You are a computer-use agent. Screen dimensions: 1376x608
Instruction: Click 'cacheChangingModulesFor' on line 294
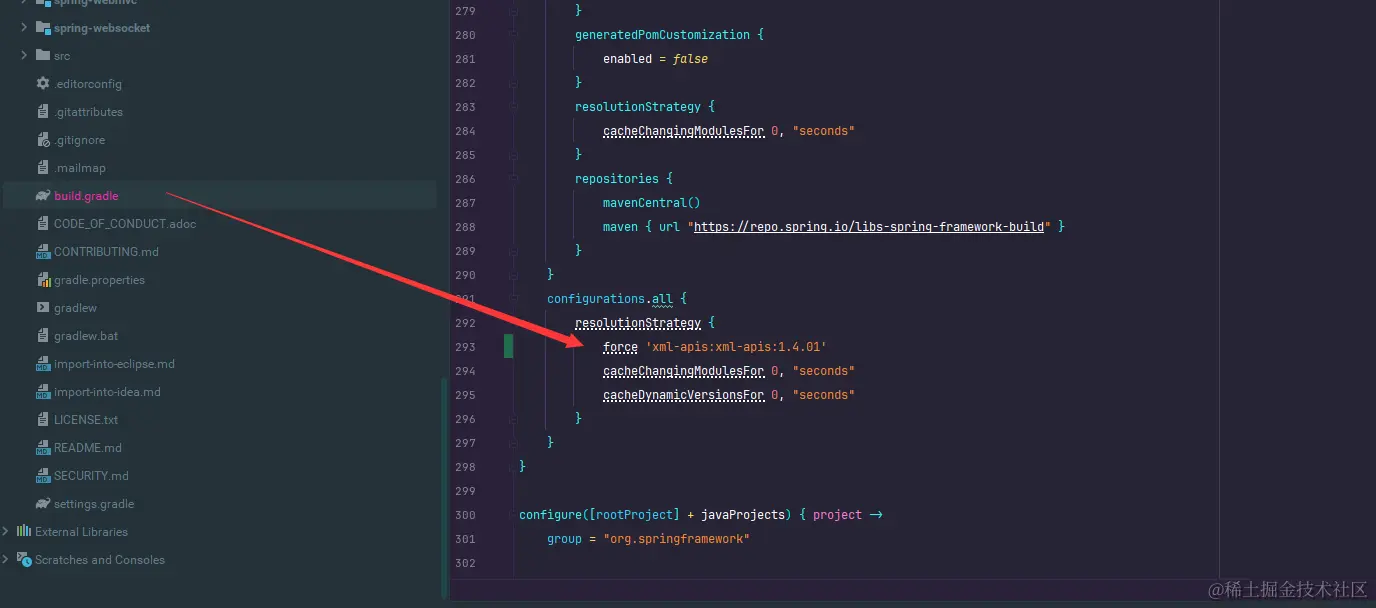coord(683,371)
